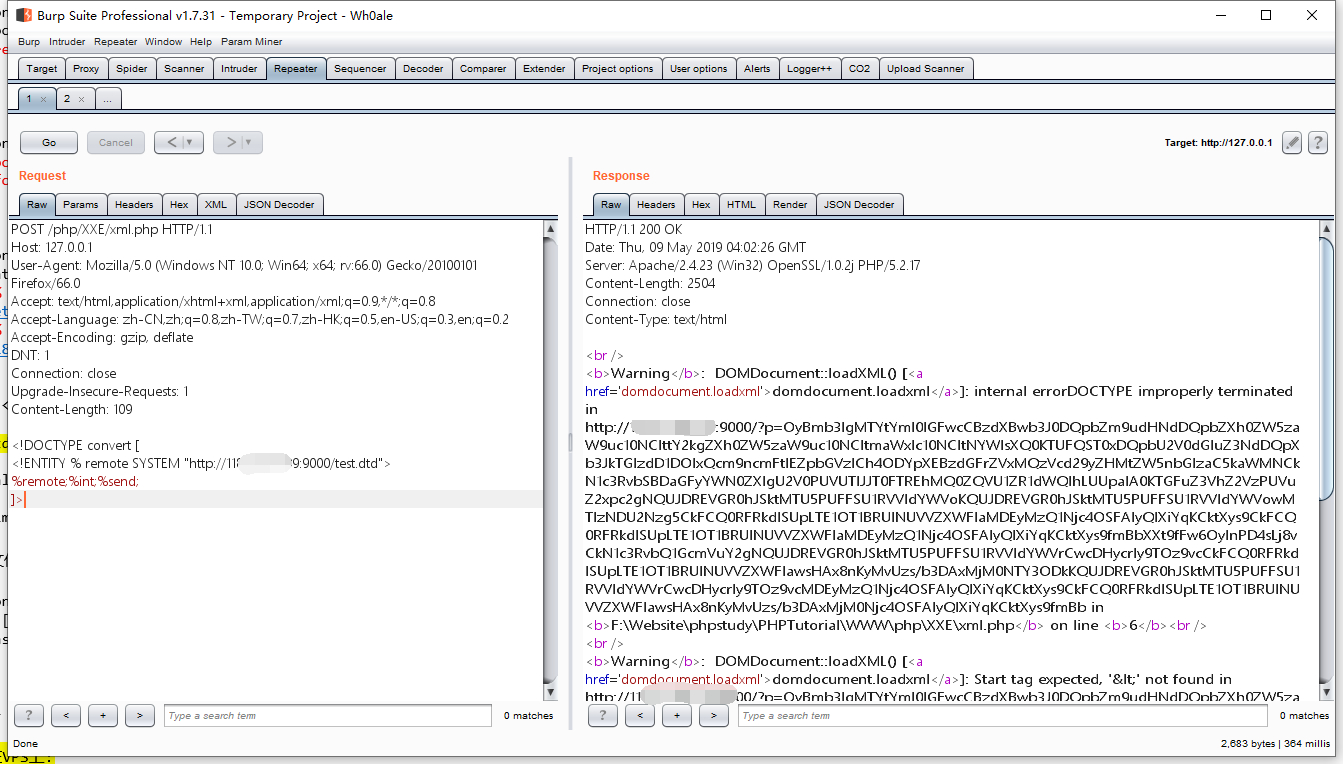Switch to the Proxy tool tab
Viewport: 1343px width, 764px height.
(86, 69)
